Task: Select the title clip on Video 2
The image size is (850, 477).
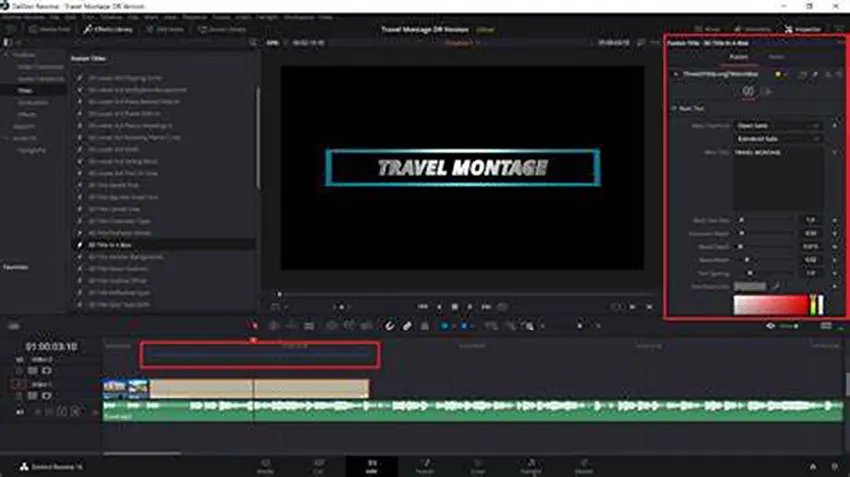Action: click(x=260, y=356)
